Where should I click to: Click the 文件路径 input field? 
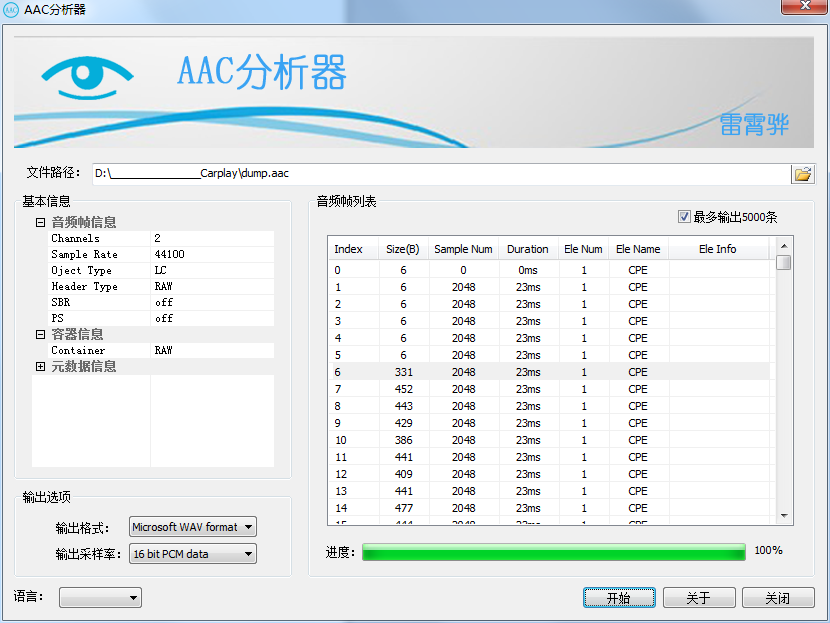coord(400,172)
